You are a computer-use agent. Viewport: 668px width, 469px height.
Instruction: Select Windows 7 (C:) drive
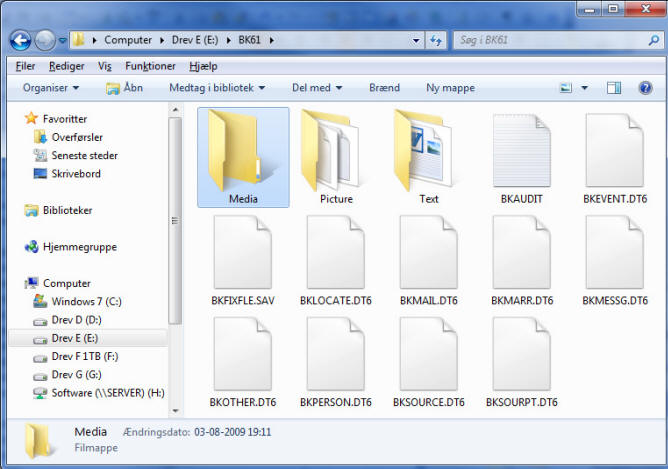pyautogui.click(x=86, y=302)
